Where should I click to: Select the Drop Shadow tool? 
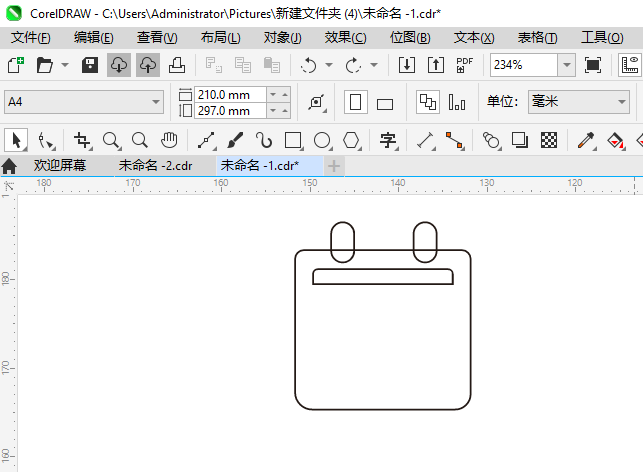click(520, 140)
